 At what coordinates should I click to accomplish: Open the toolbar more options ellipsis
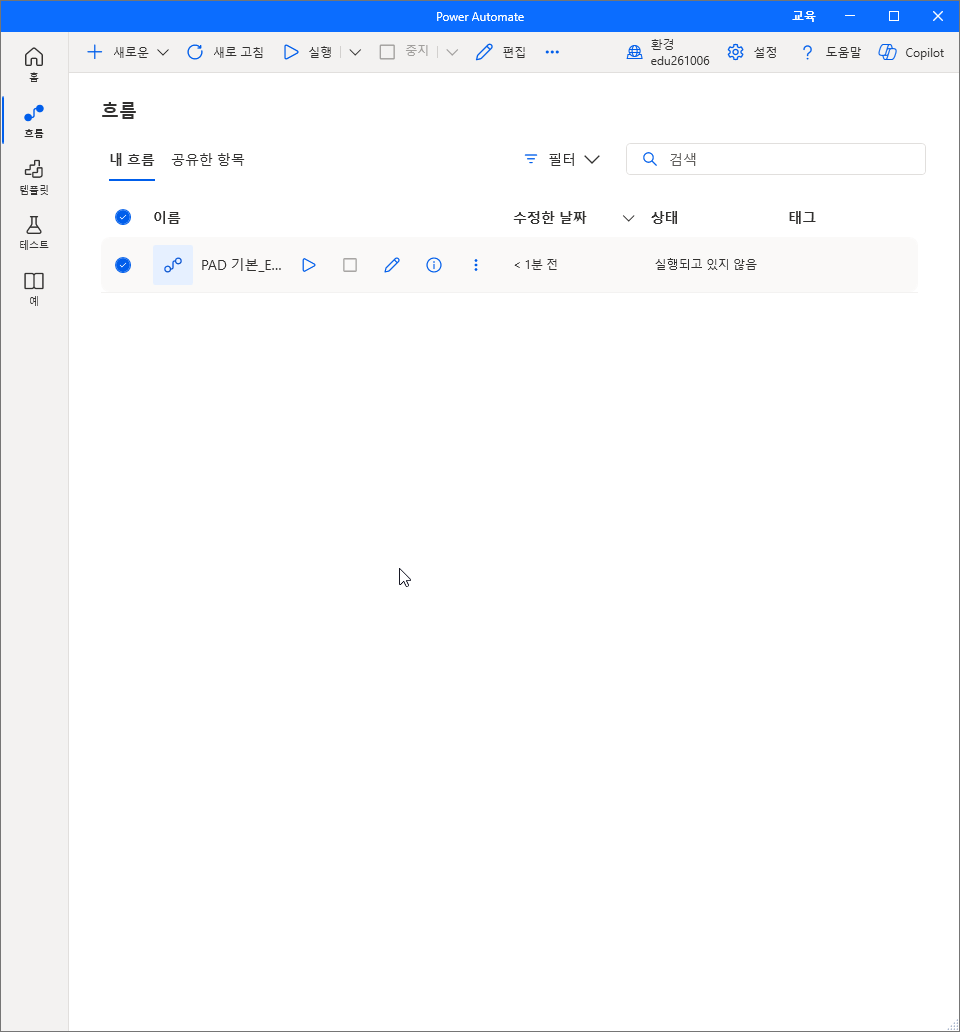(x=552, y=52)
